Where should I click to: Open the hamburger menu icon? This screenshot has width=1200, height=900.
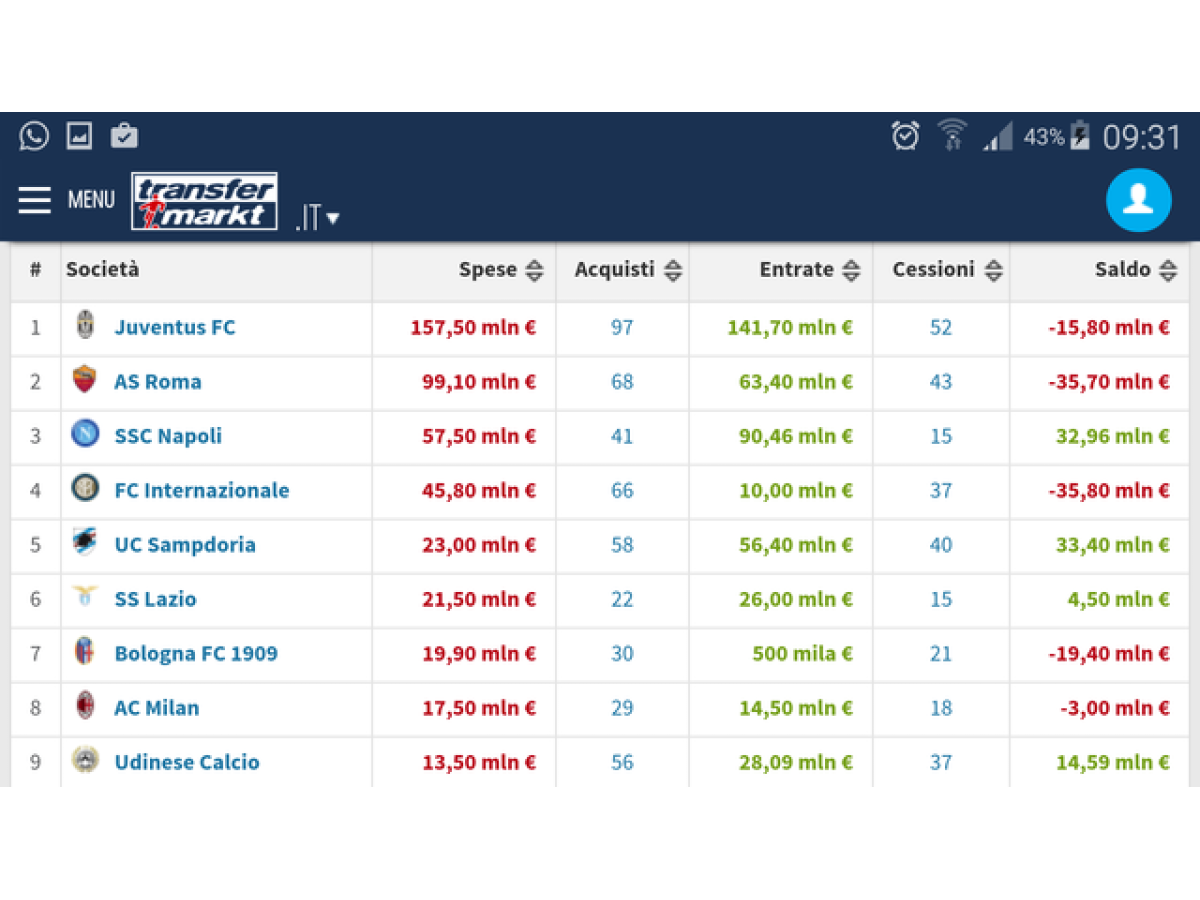(35, 200)
